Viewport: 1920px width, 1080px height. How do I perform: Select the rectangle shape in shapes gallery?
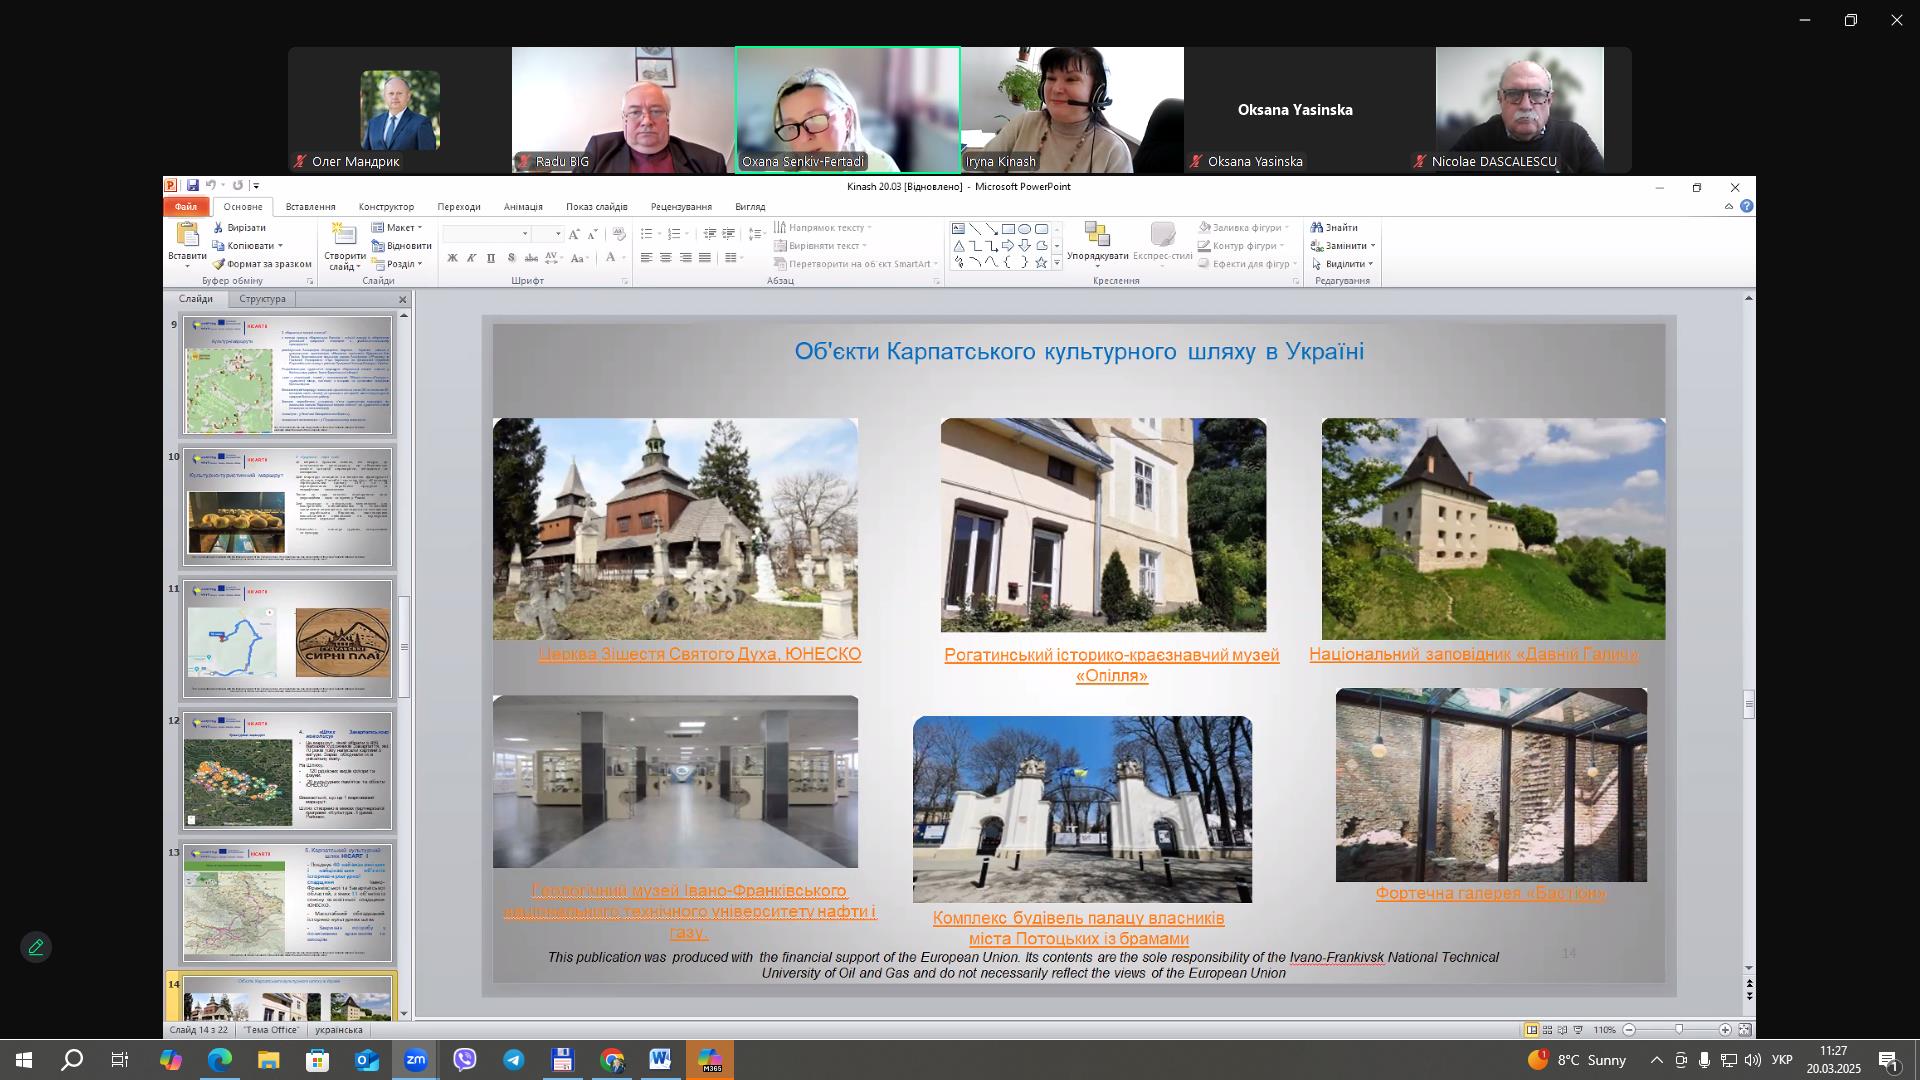coord(1008,229)
